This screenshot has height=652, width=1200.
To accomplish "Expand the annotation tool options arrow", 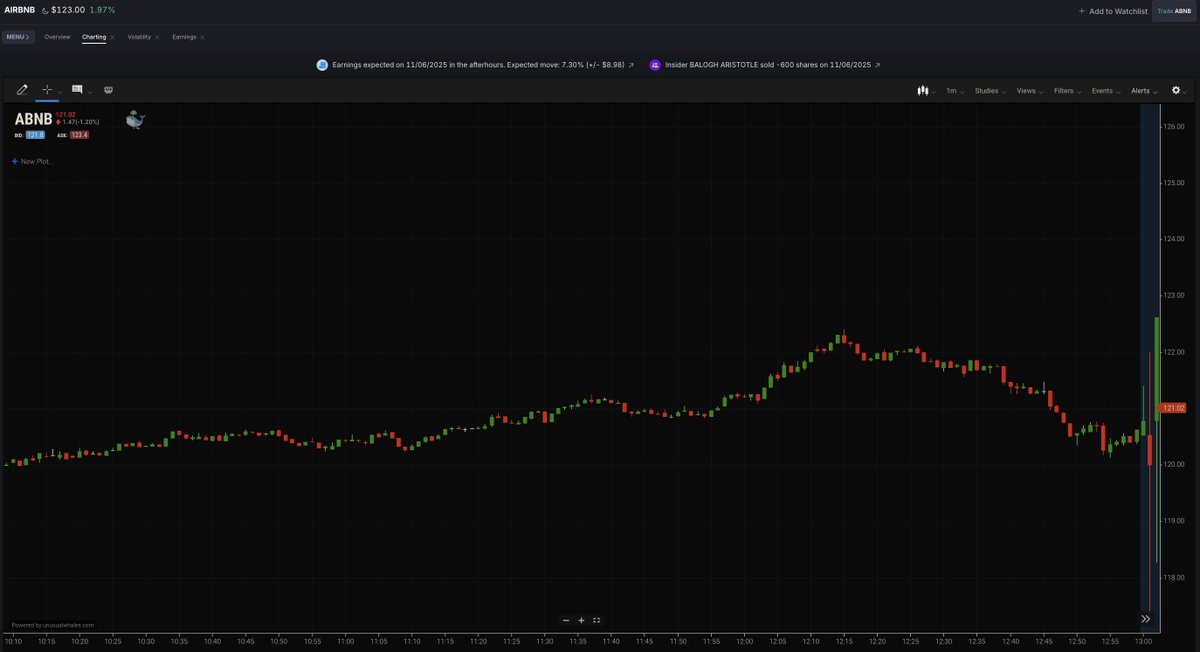I will (x=90, y=91).
